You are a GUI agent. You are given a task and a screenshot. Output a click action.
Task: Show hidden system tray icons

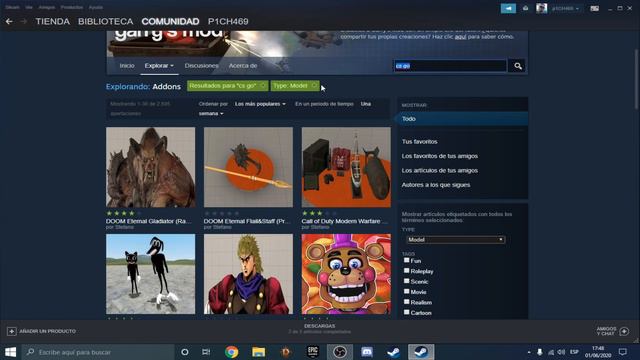[x=529, y=352]
